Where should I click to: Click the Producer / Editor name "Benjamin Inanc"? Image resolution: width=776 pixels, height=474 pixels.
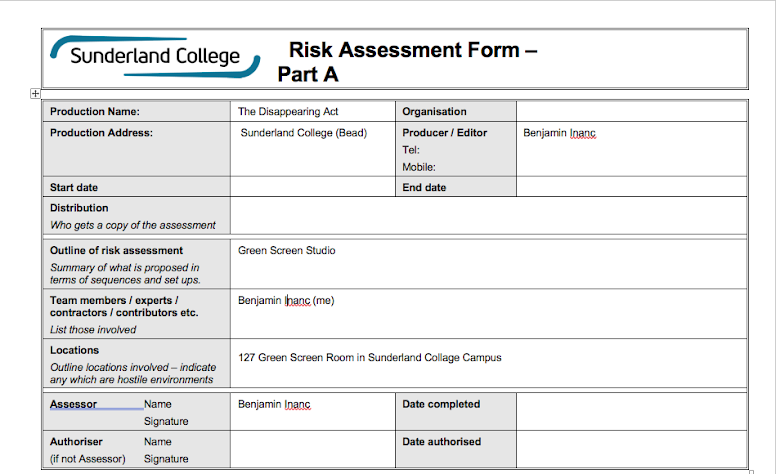click(x=559, y=133)
